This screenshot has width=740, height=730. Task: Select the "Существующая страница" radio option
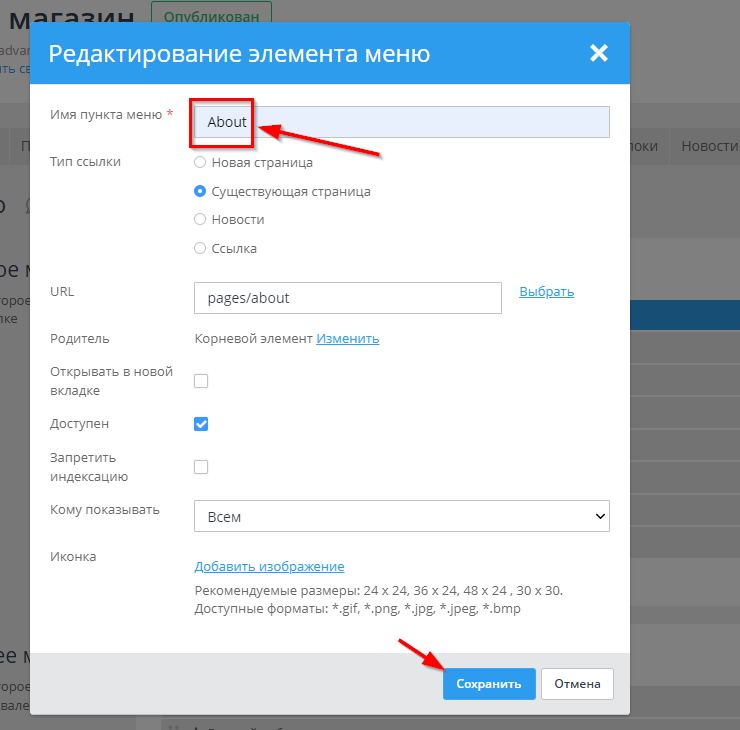[x=200, y=191]
